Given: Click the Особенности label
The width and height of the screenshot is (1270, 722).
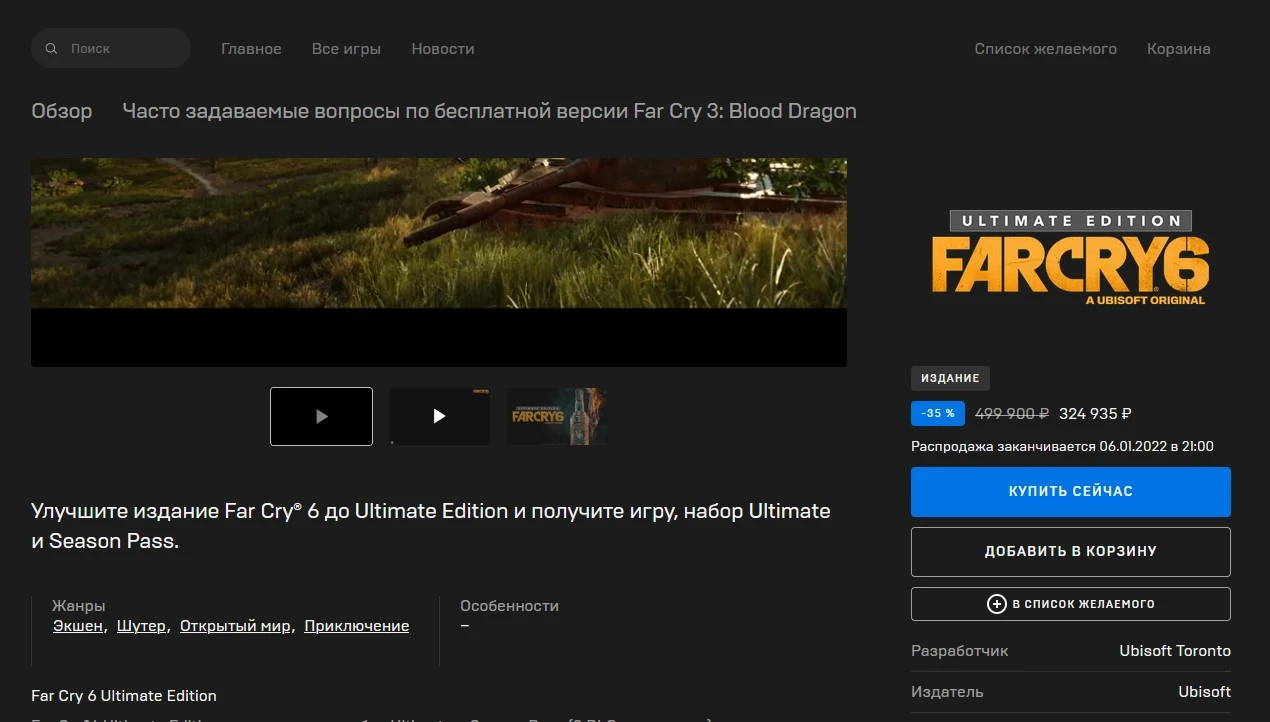Looking at the screenshot, I should [509, 606].
